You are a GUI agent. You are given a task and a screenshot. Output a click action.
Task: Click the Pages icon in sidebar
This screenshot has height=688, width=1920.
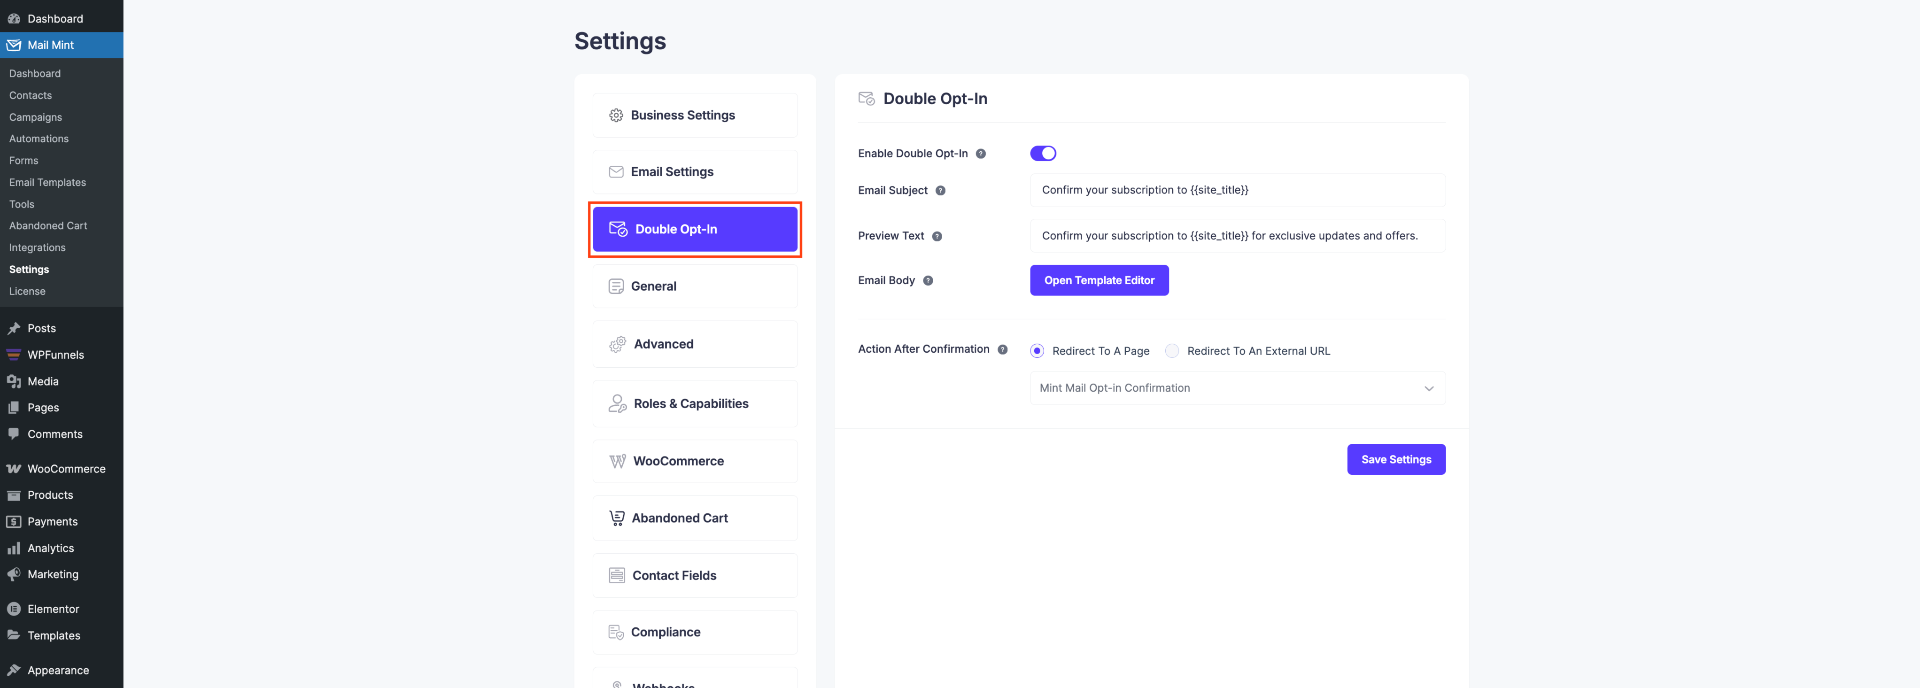pyautogui.click(x=14, y=408)
